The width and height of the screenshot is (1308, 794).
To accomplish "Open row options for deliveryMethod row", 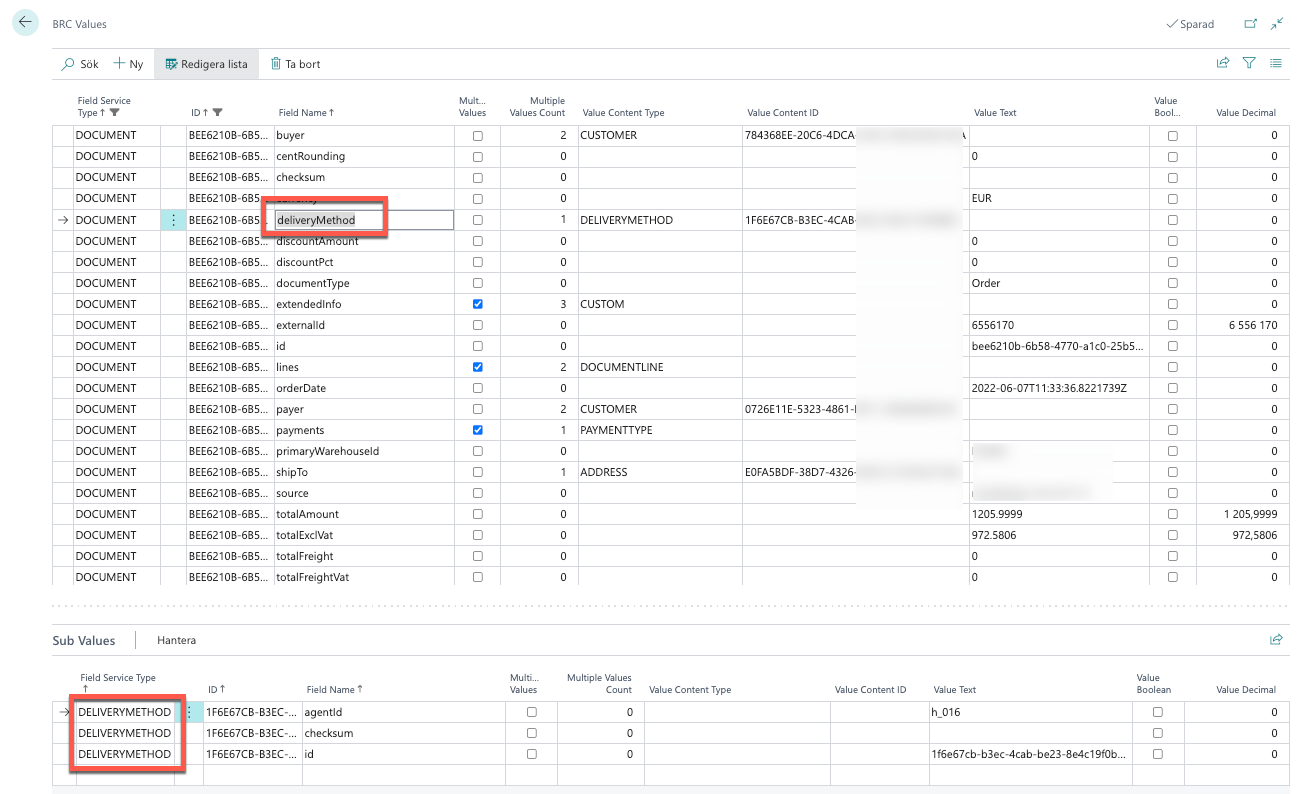I will [x=173, y=220].
